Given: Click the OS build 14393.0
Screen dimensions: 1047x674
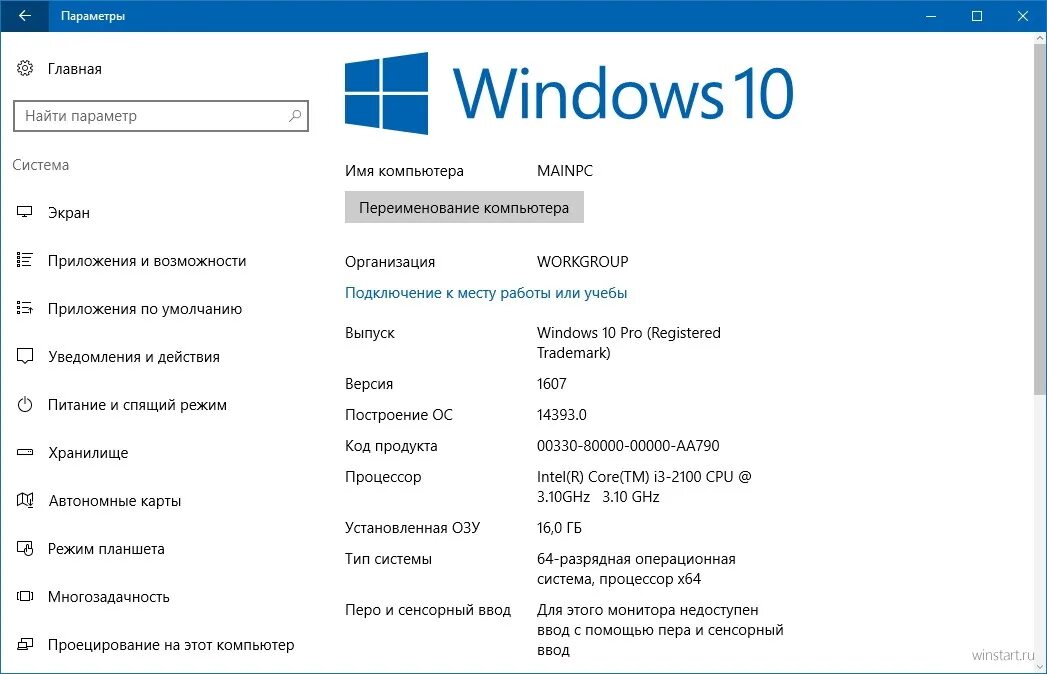Looking at the screenshot, I should [562, 415].
